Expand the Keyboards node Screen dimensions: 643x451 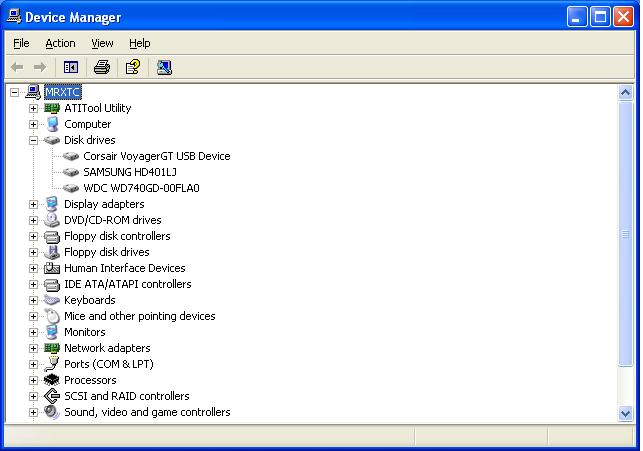(33, 300)
